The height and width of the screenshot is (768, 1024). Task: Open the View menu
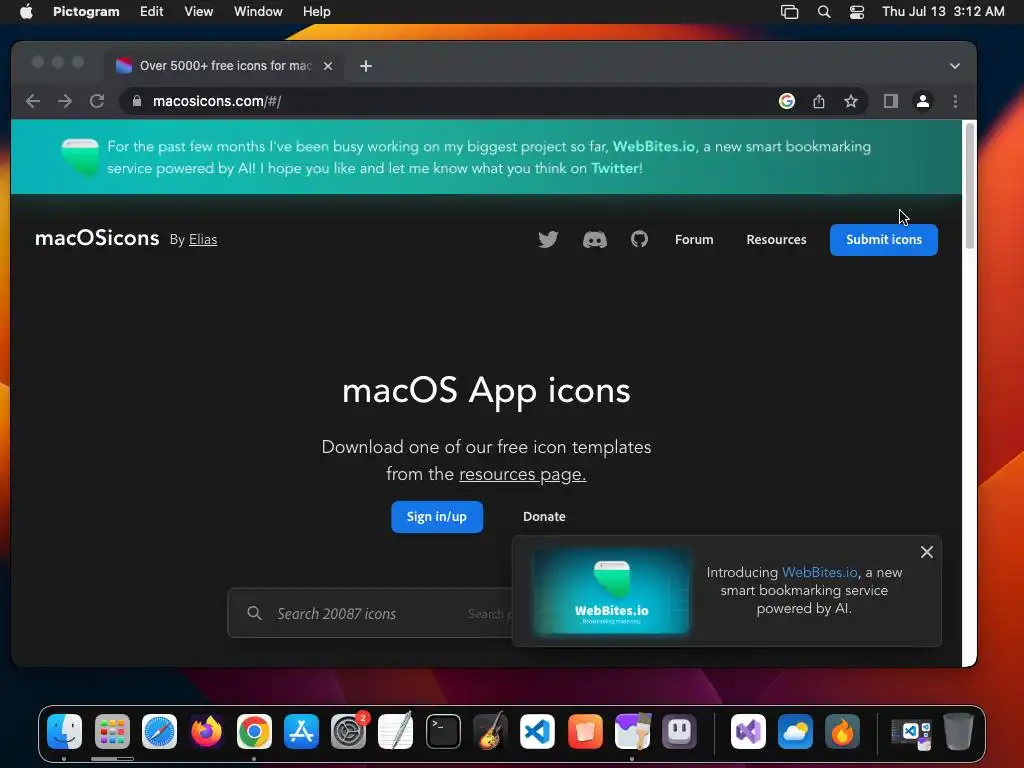click(x=199, y=12)
